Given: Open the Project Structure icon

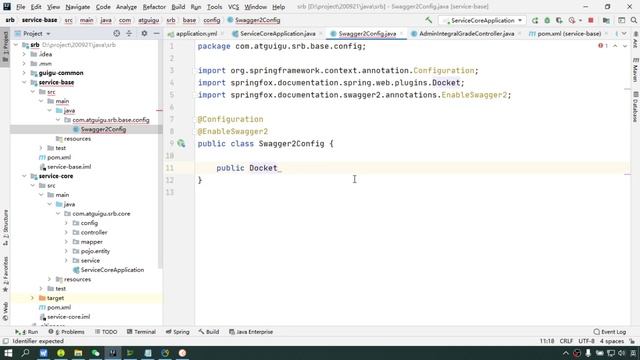Looking at the screenshot, I should (606, 20).
